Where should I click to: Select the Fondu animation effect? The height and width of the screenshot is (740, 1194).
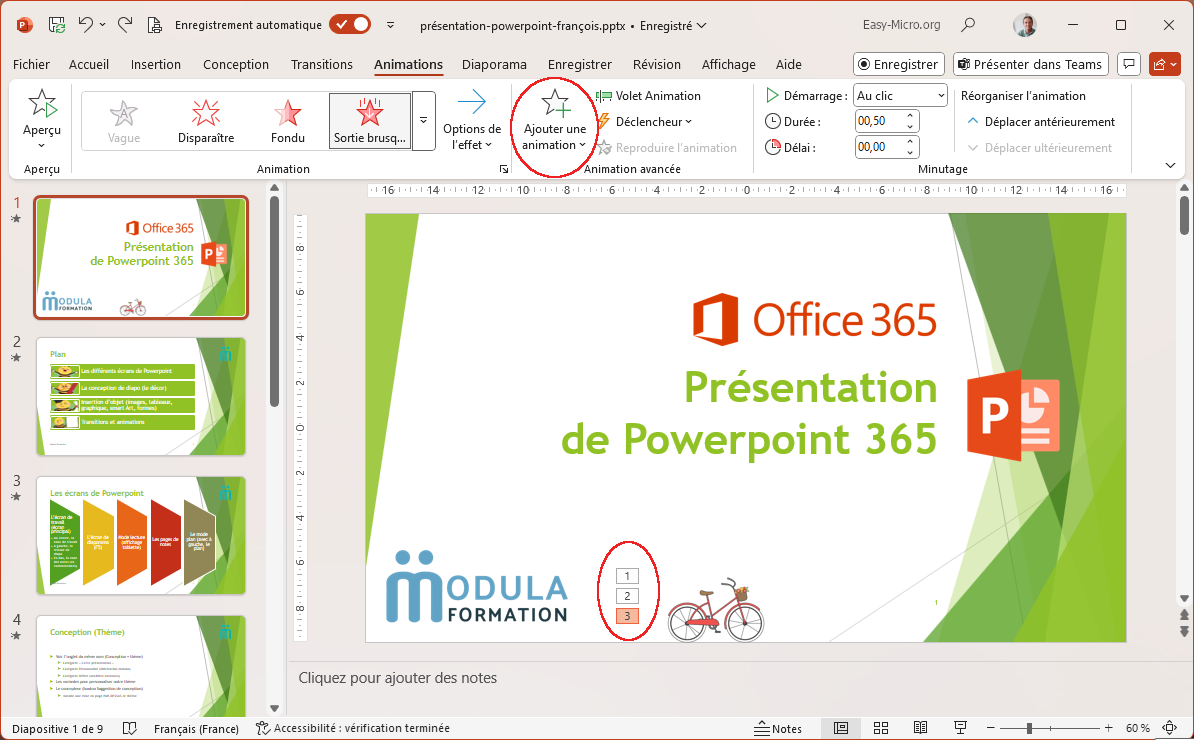pos(288,119)
